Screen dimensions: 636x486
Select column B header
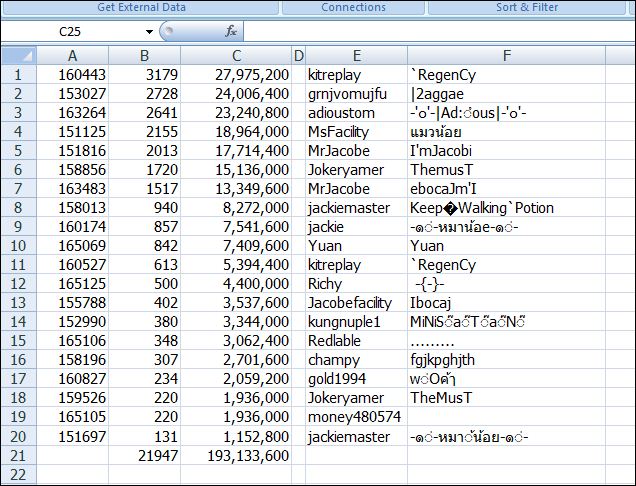click(x=144, y=56)
